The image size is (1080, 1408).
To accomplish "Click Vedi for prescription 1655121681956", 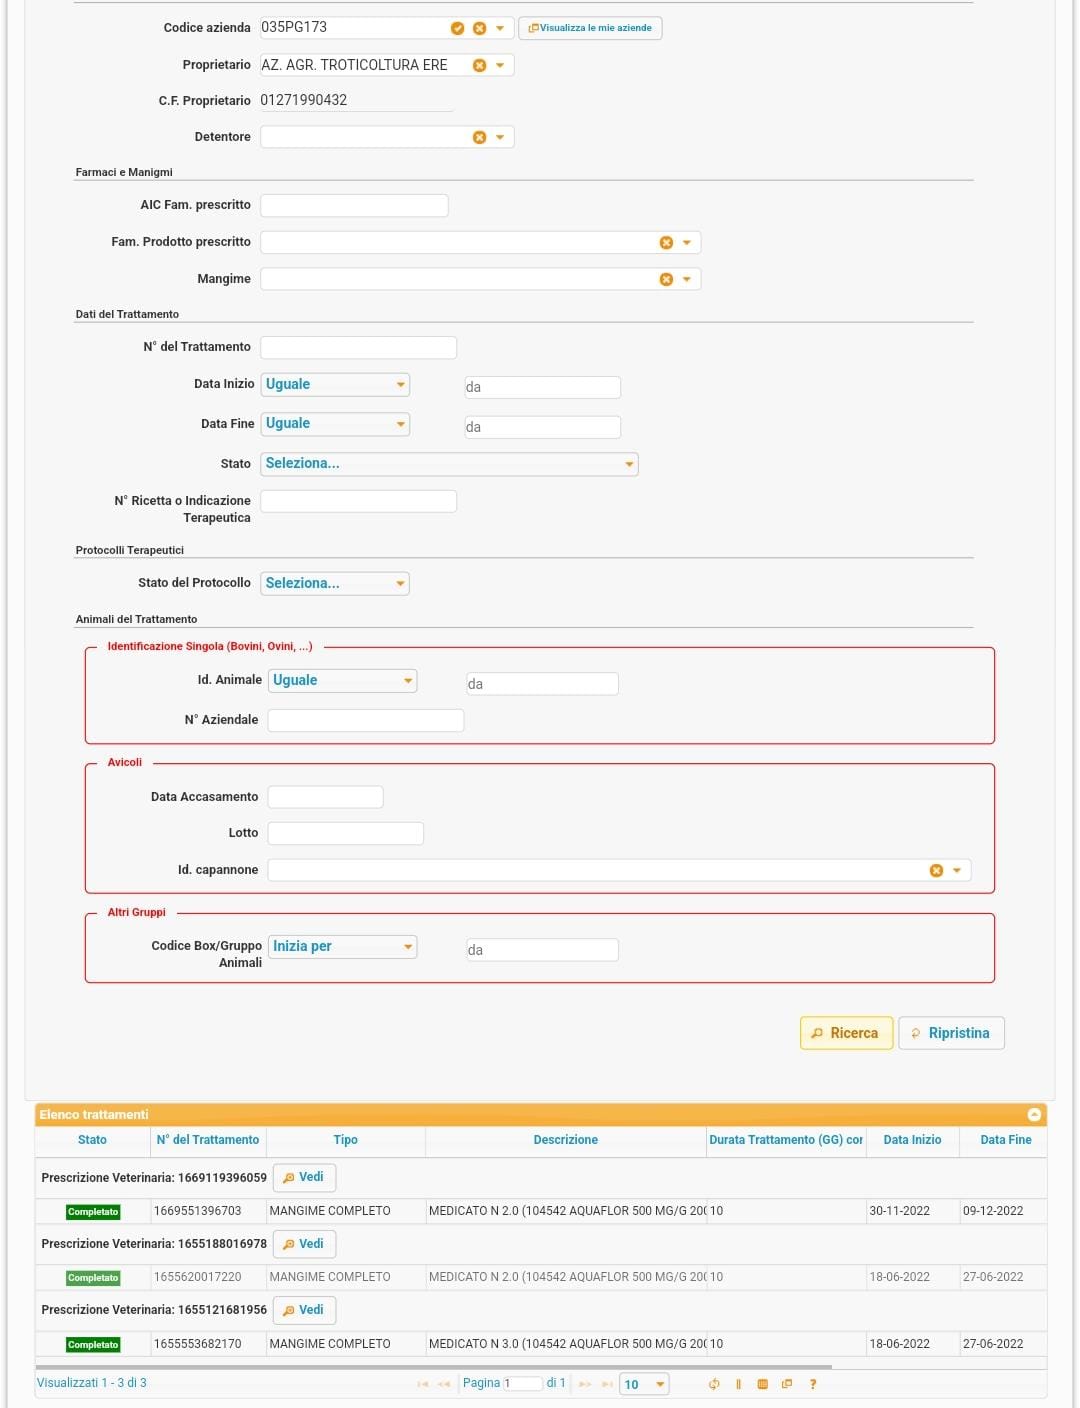I will coord(304,1310).
